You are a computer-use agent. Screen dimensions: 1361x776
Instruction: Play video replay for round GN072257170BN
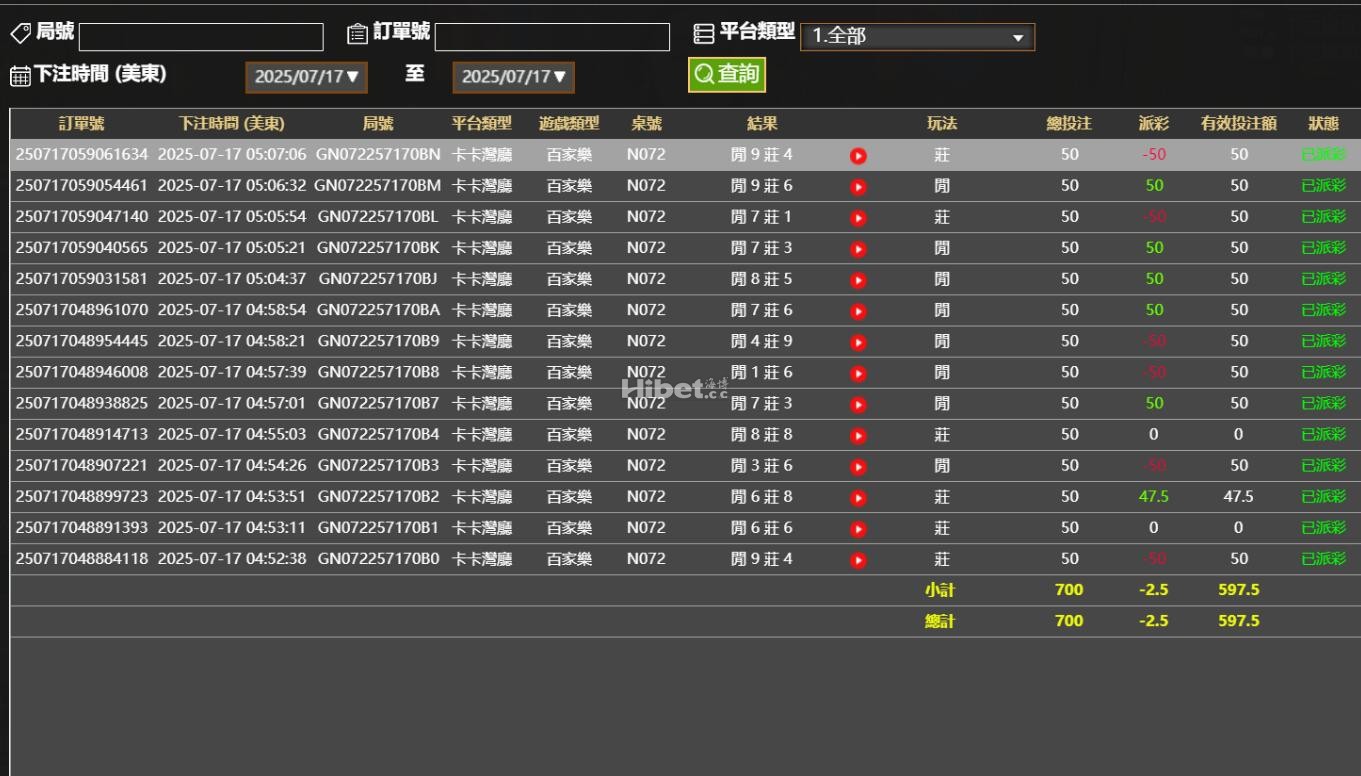pyautogui.click(x=858, y=156)
